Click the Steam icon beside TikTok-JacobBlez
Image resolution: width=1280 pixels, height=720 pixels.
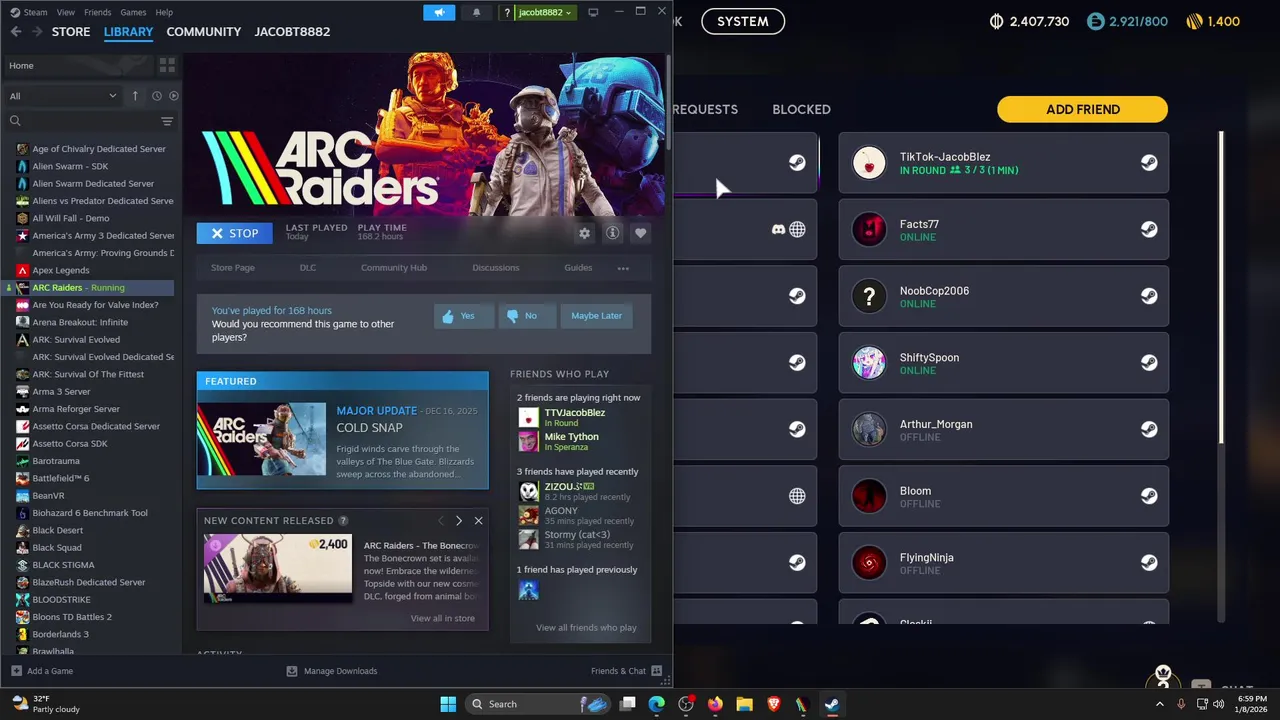click(1149, 162)
